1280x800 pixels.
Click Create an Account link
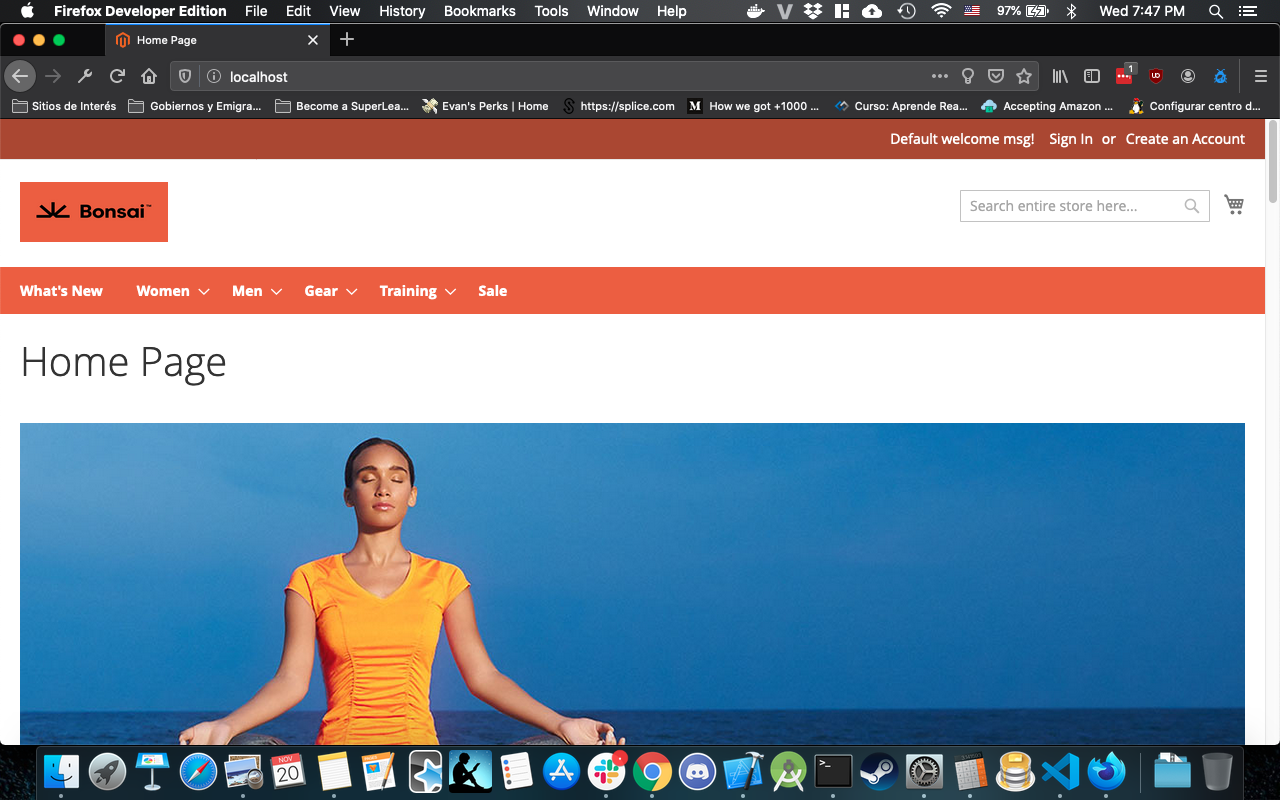point(1185,139)
